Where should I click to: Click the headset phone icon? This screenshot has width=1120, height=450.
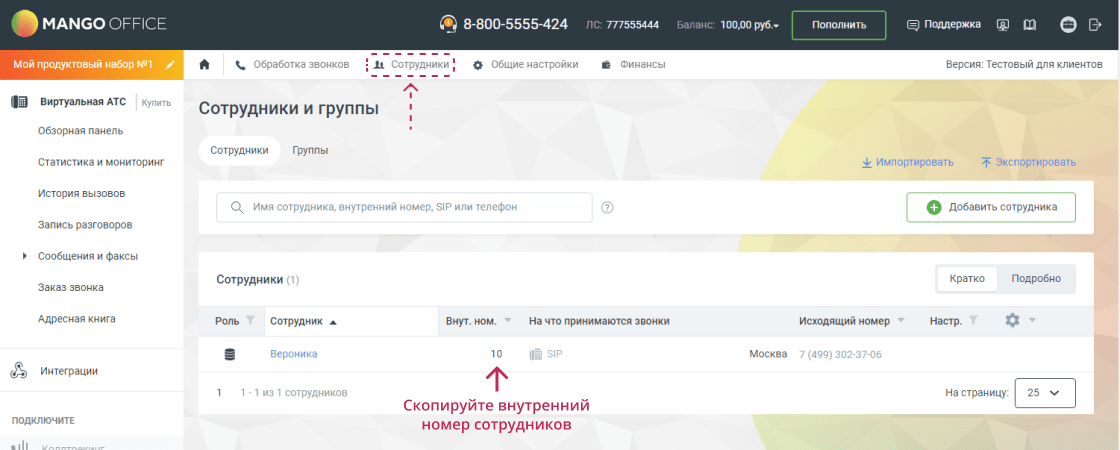coord(448,24)
